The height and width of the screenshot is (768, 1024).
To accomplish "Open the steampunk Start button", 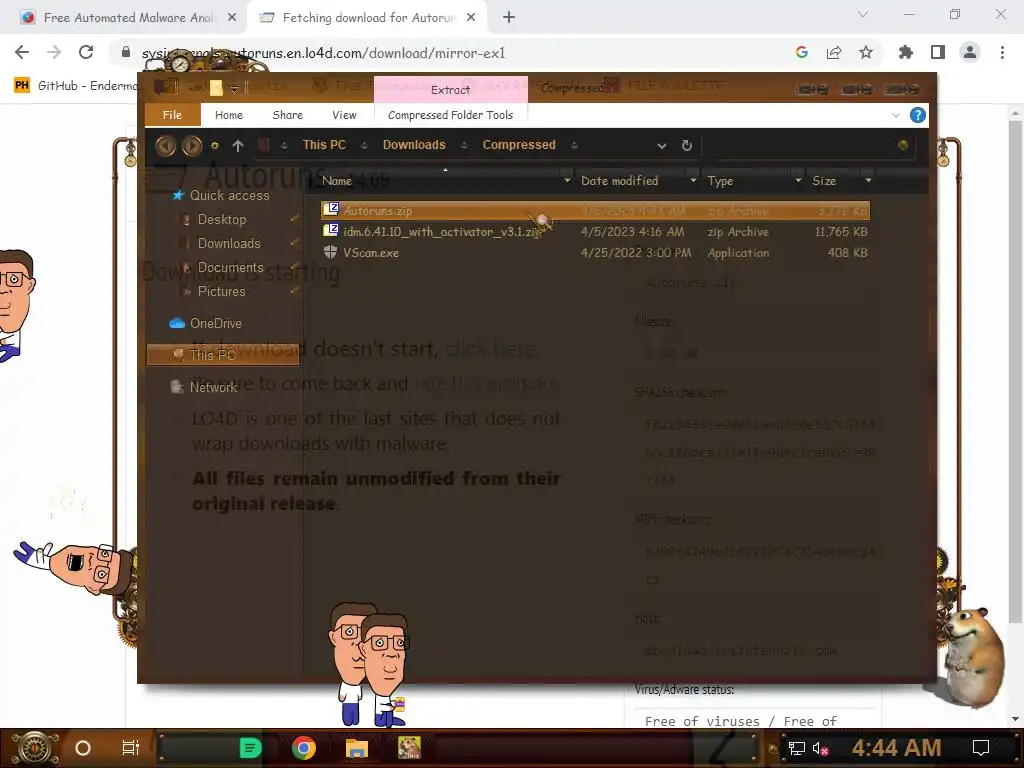I will (x=34, y=748).
